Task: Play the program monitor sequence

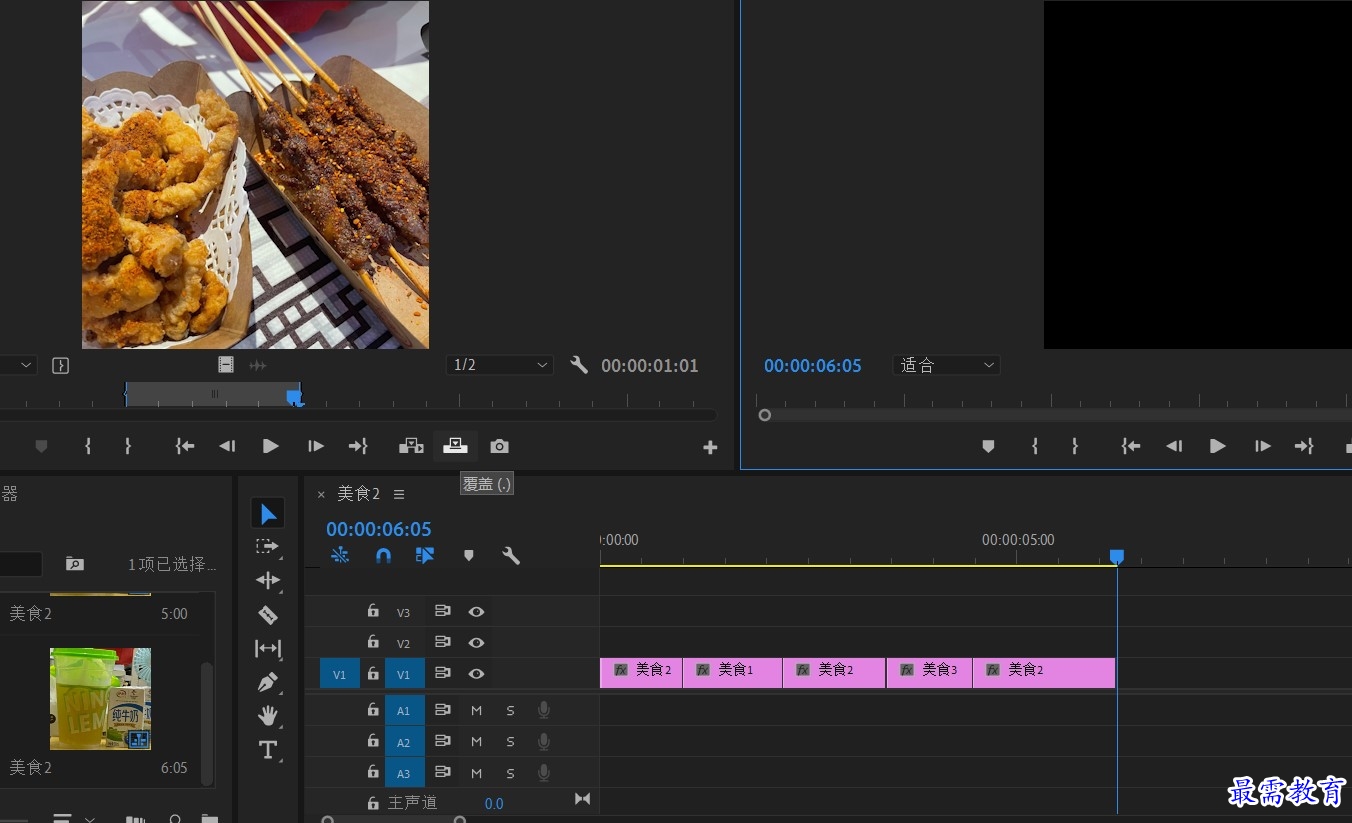Action: pos(1217,447)
